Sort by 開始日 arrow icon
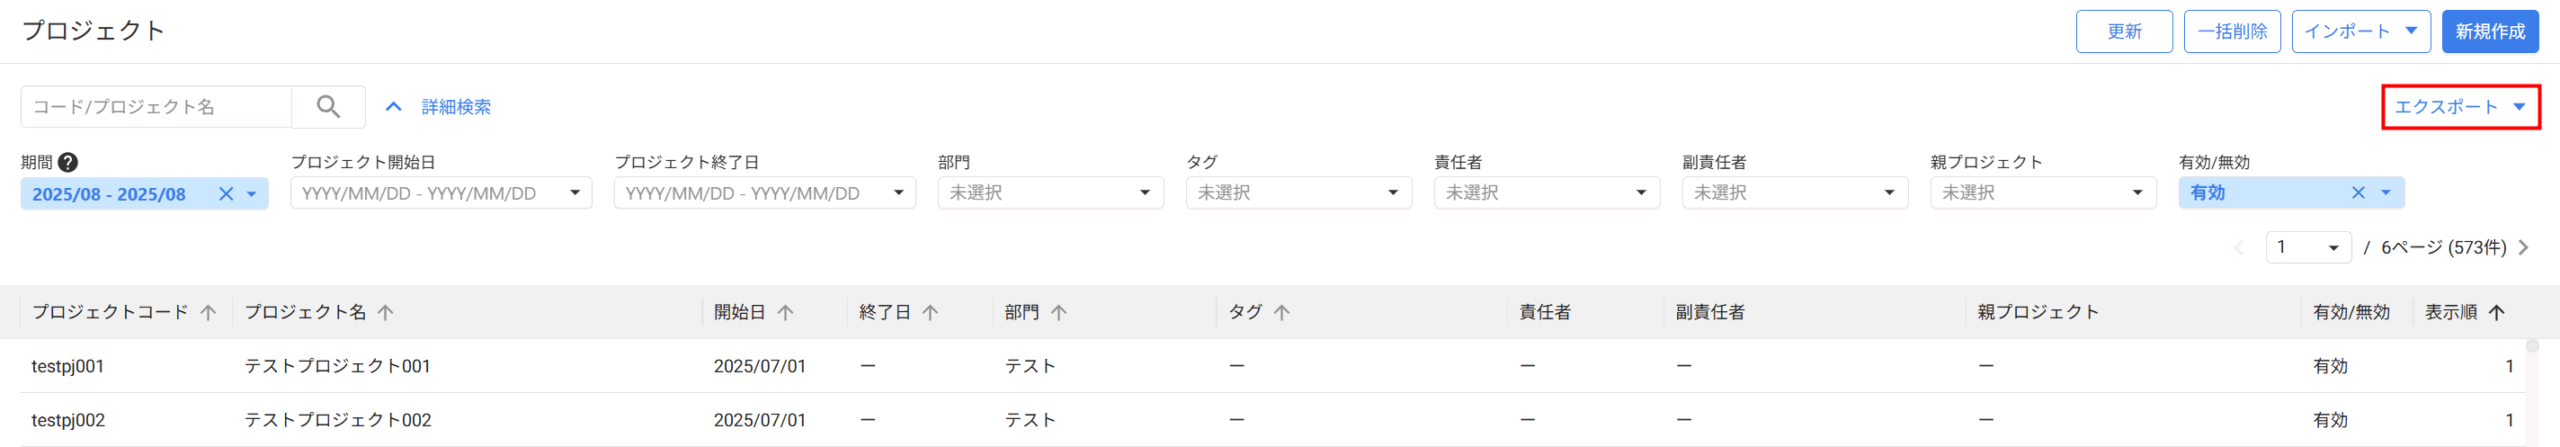Viewport: 2560px width, 447px height. (x=785, y=312)
